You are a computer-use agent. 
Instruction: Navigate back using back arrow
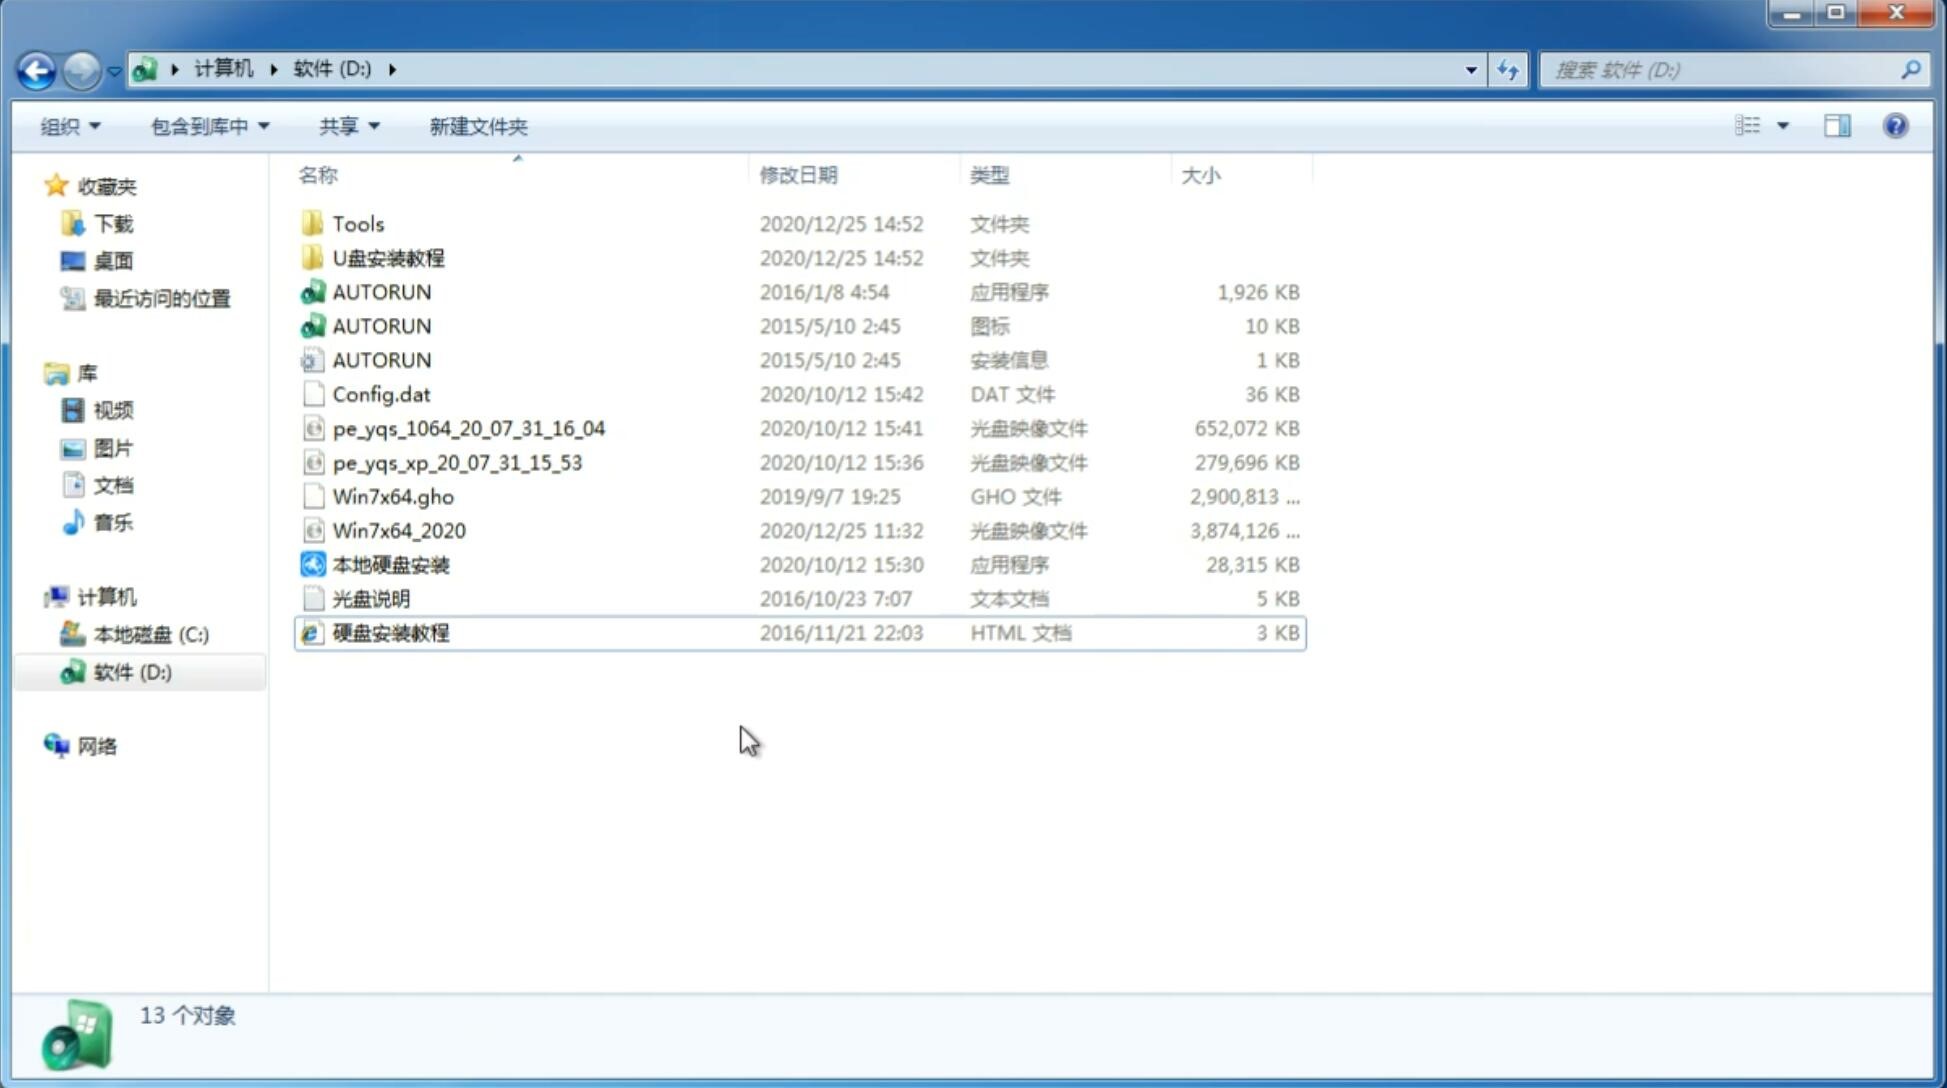click(36, 70)
